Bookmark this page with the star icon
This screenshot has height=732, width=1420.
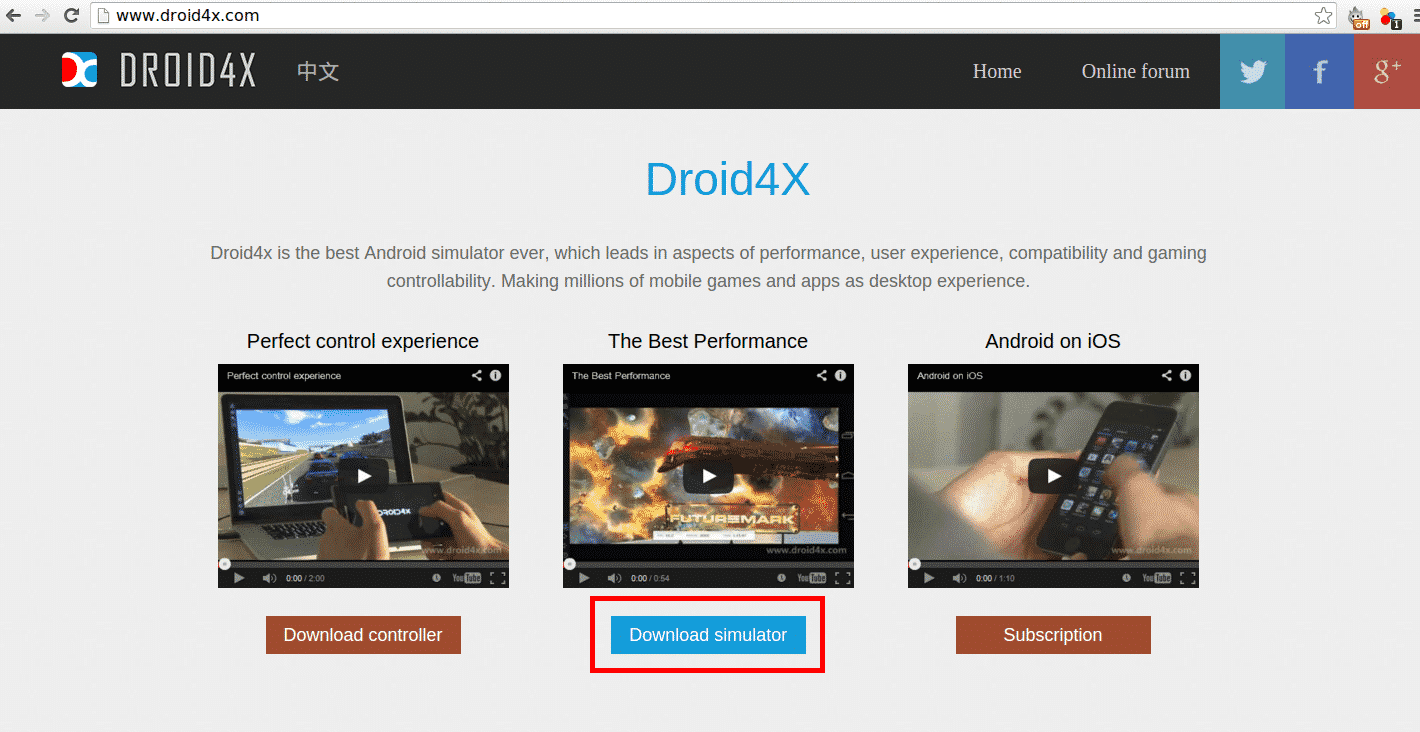pyautogui.click(x=1323, y=16)
